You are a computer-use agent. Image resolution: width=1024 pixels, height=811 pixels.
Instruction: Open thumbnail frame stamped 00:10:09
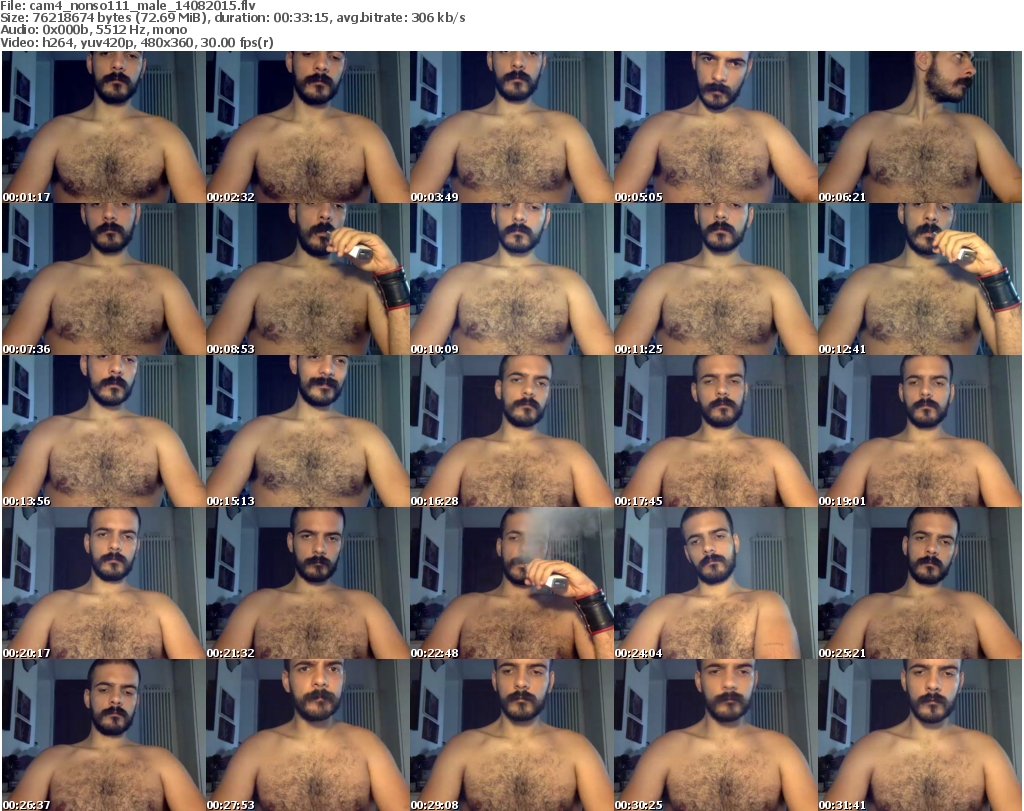pos(512,279)
